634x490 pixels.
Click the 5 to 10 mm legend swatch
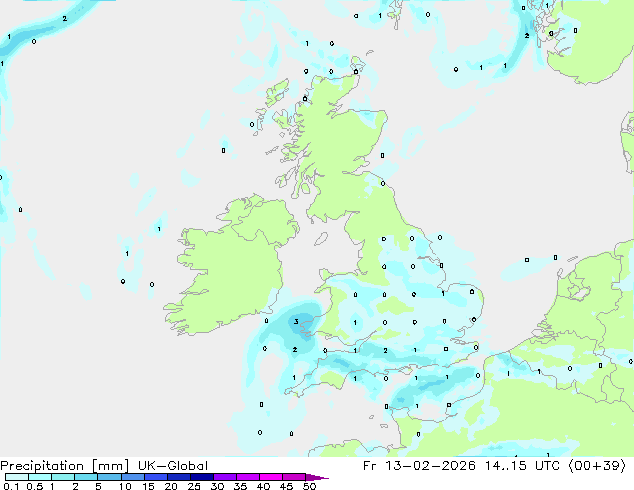pyautogui.click(x=109, y=477)
